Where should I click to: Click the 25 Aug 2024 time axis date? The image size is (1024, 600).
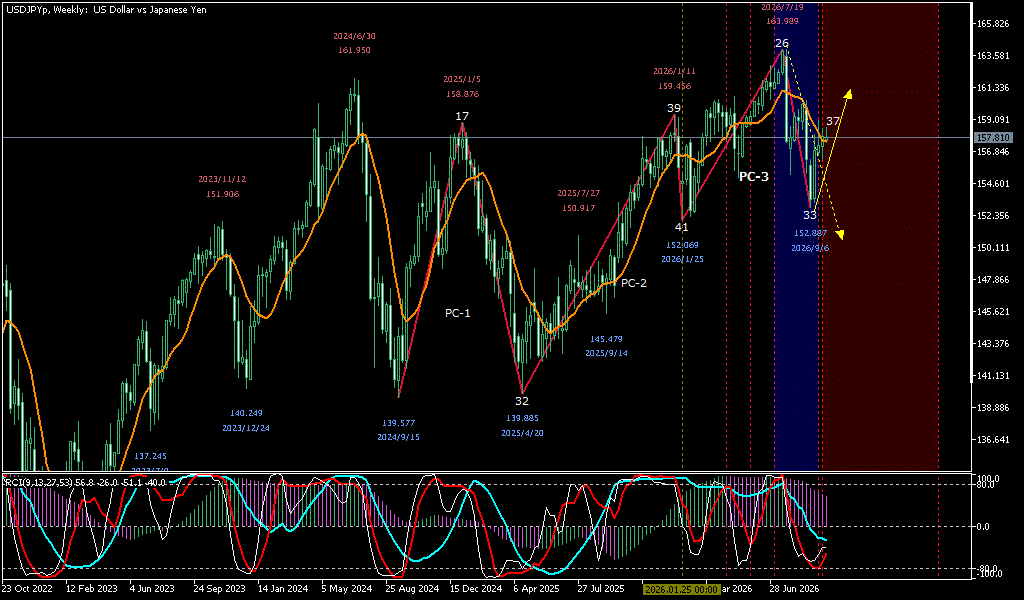pos(411,589)
